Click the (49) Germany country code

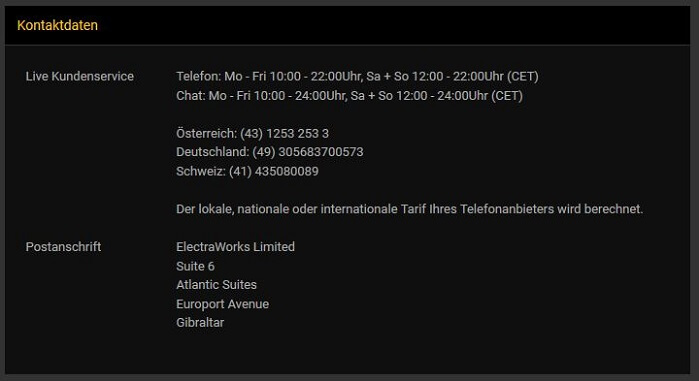click(x=264, y=152)
